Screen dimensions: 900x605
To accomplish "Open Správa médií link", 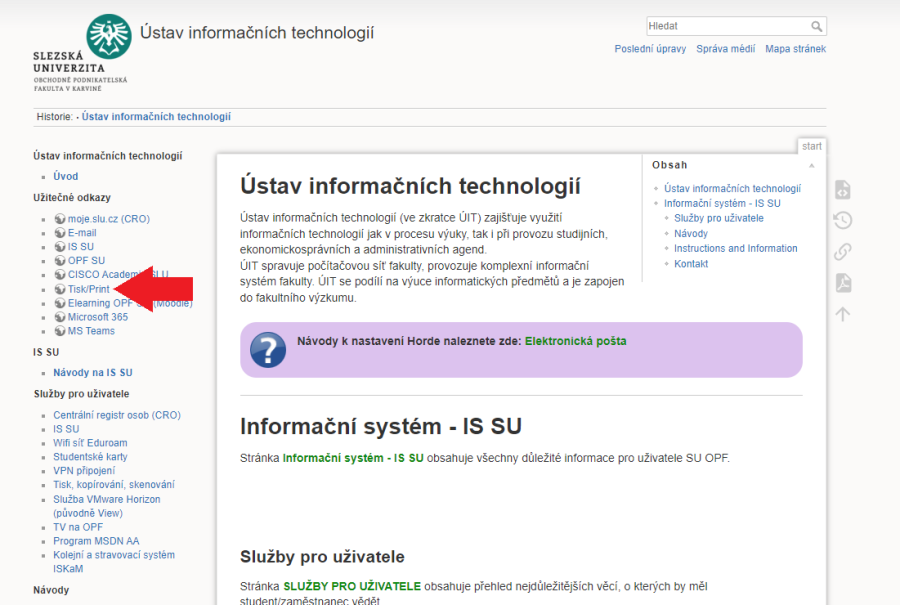I will click(x=726, y=49).
